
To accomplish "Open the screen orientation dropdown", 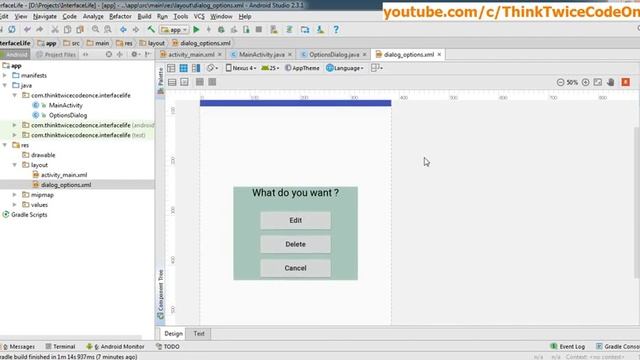I will point(212,68).
